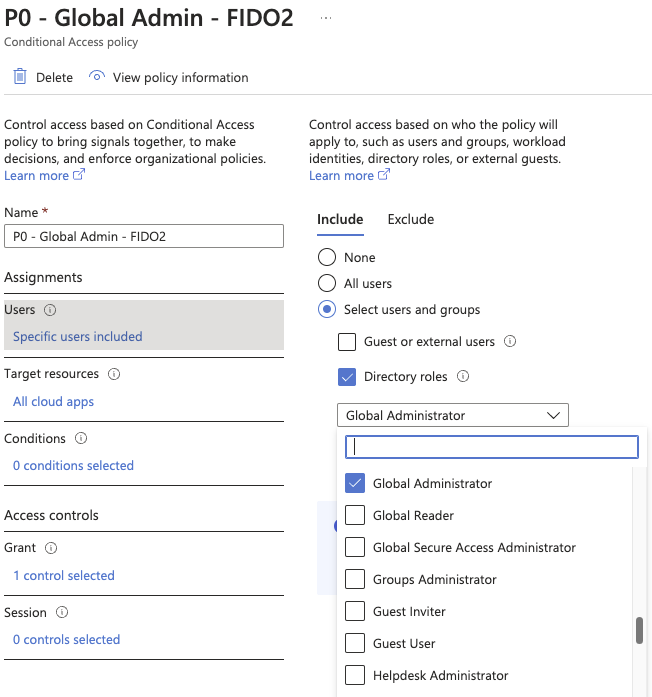Click the info icon next to Target resources
The height and width of the screenshot is (697, 652).
(x=114, y=374)
